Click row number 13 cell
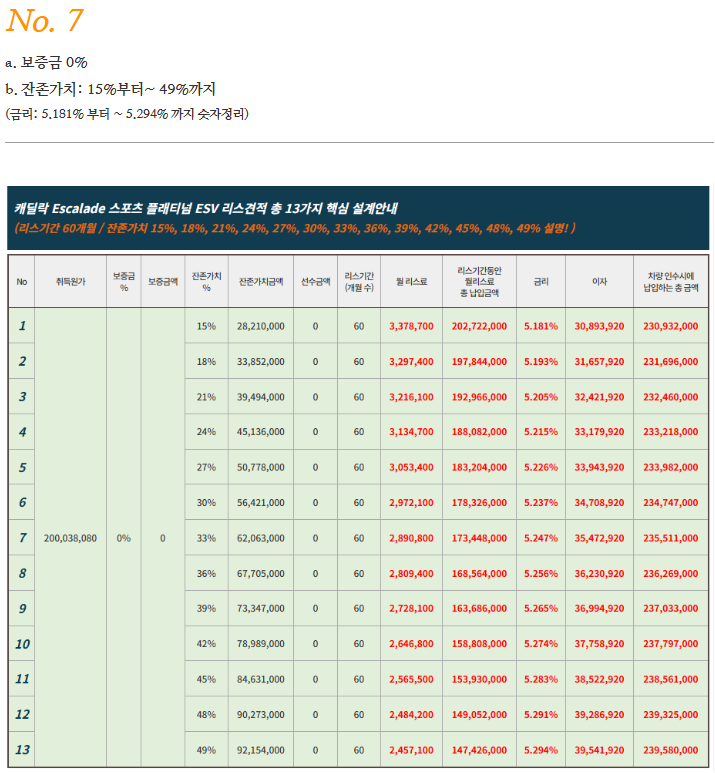 coord(22,750)
